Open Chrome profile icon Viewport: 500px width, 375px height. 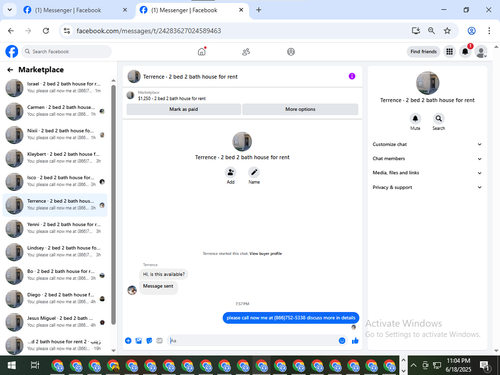(471, 31)
